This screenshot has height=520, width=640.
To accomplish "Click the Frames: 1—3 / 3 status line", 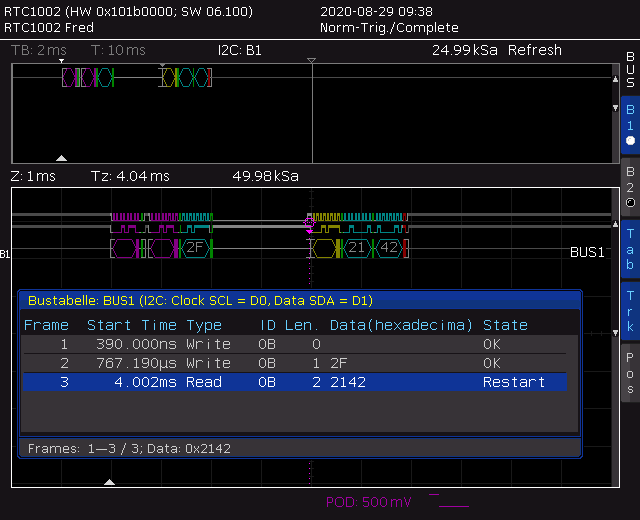I will pos(300,448).
